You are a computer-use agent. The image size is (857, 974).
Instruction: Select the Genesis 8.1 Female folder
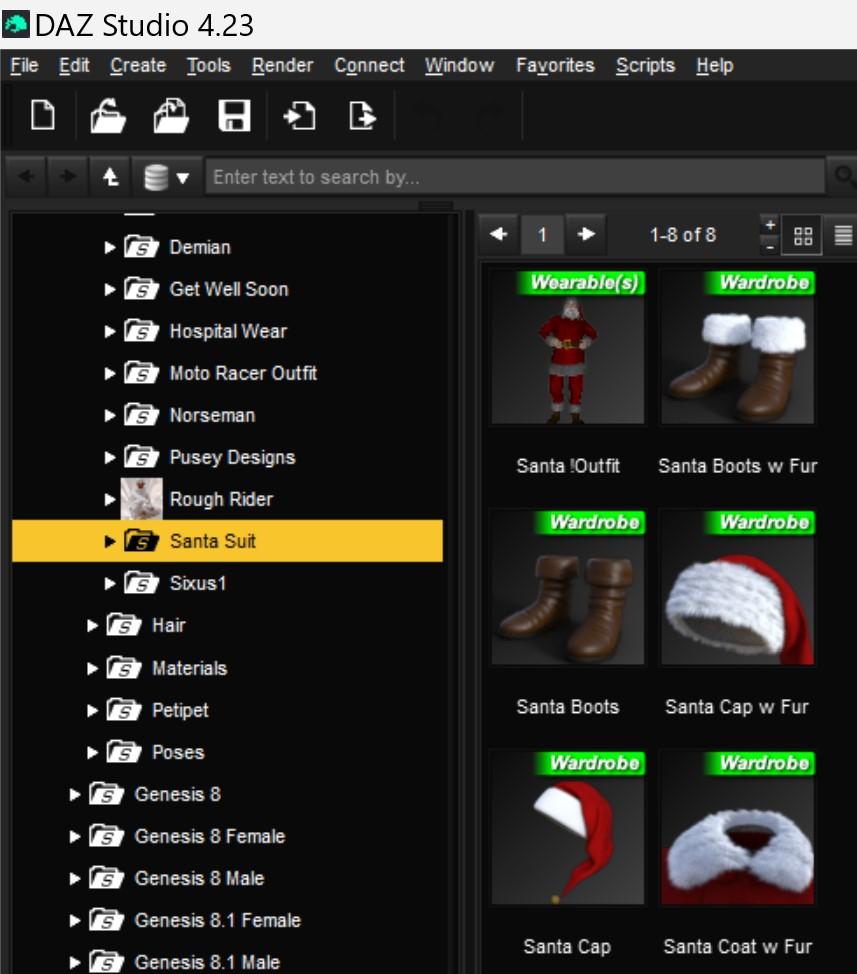pyautogui.click(x=217, y=920)
